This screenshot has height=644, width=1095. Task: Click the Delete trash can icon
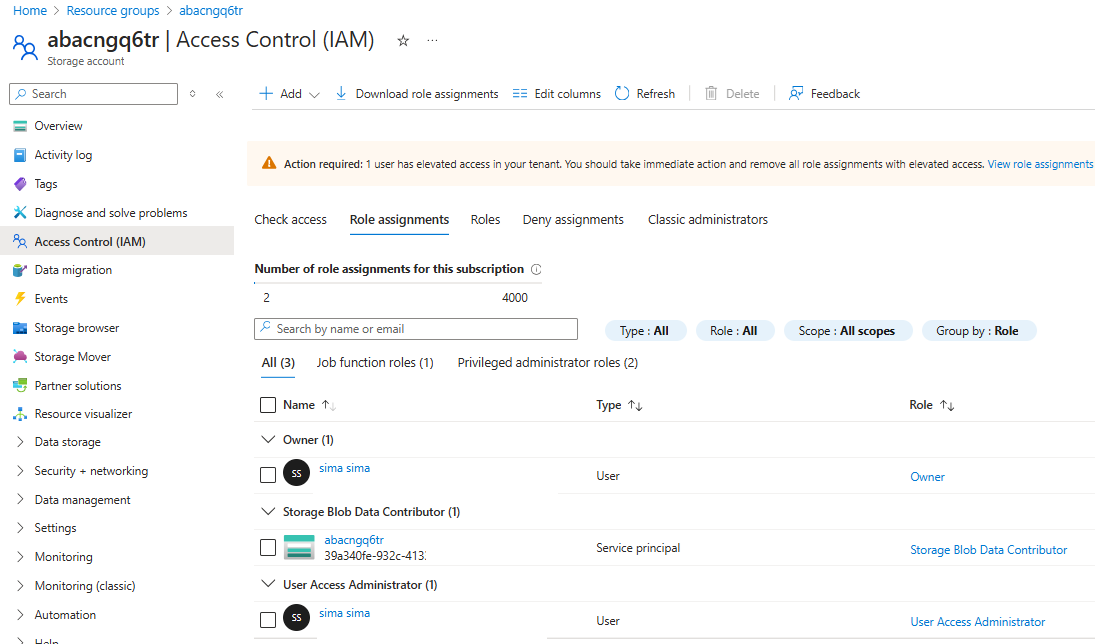pyautogui.click(x=711, y=94)
